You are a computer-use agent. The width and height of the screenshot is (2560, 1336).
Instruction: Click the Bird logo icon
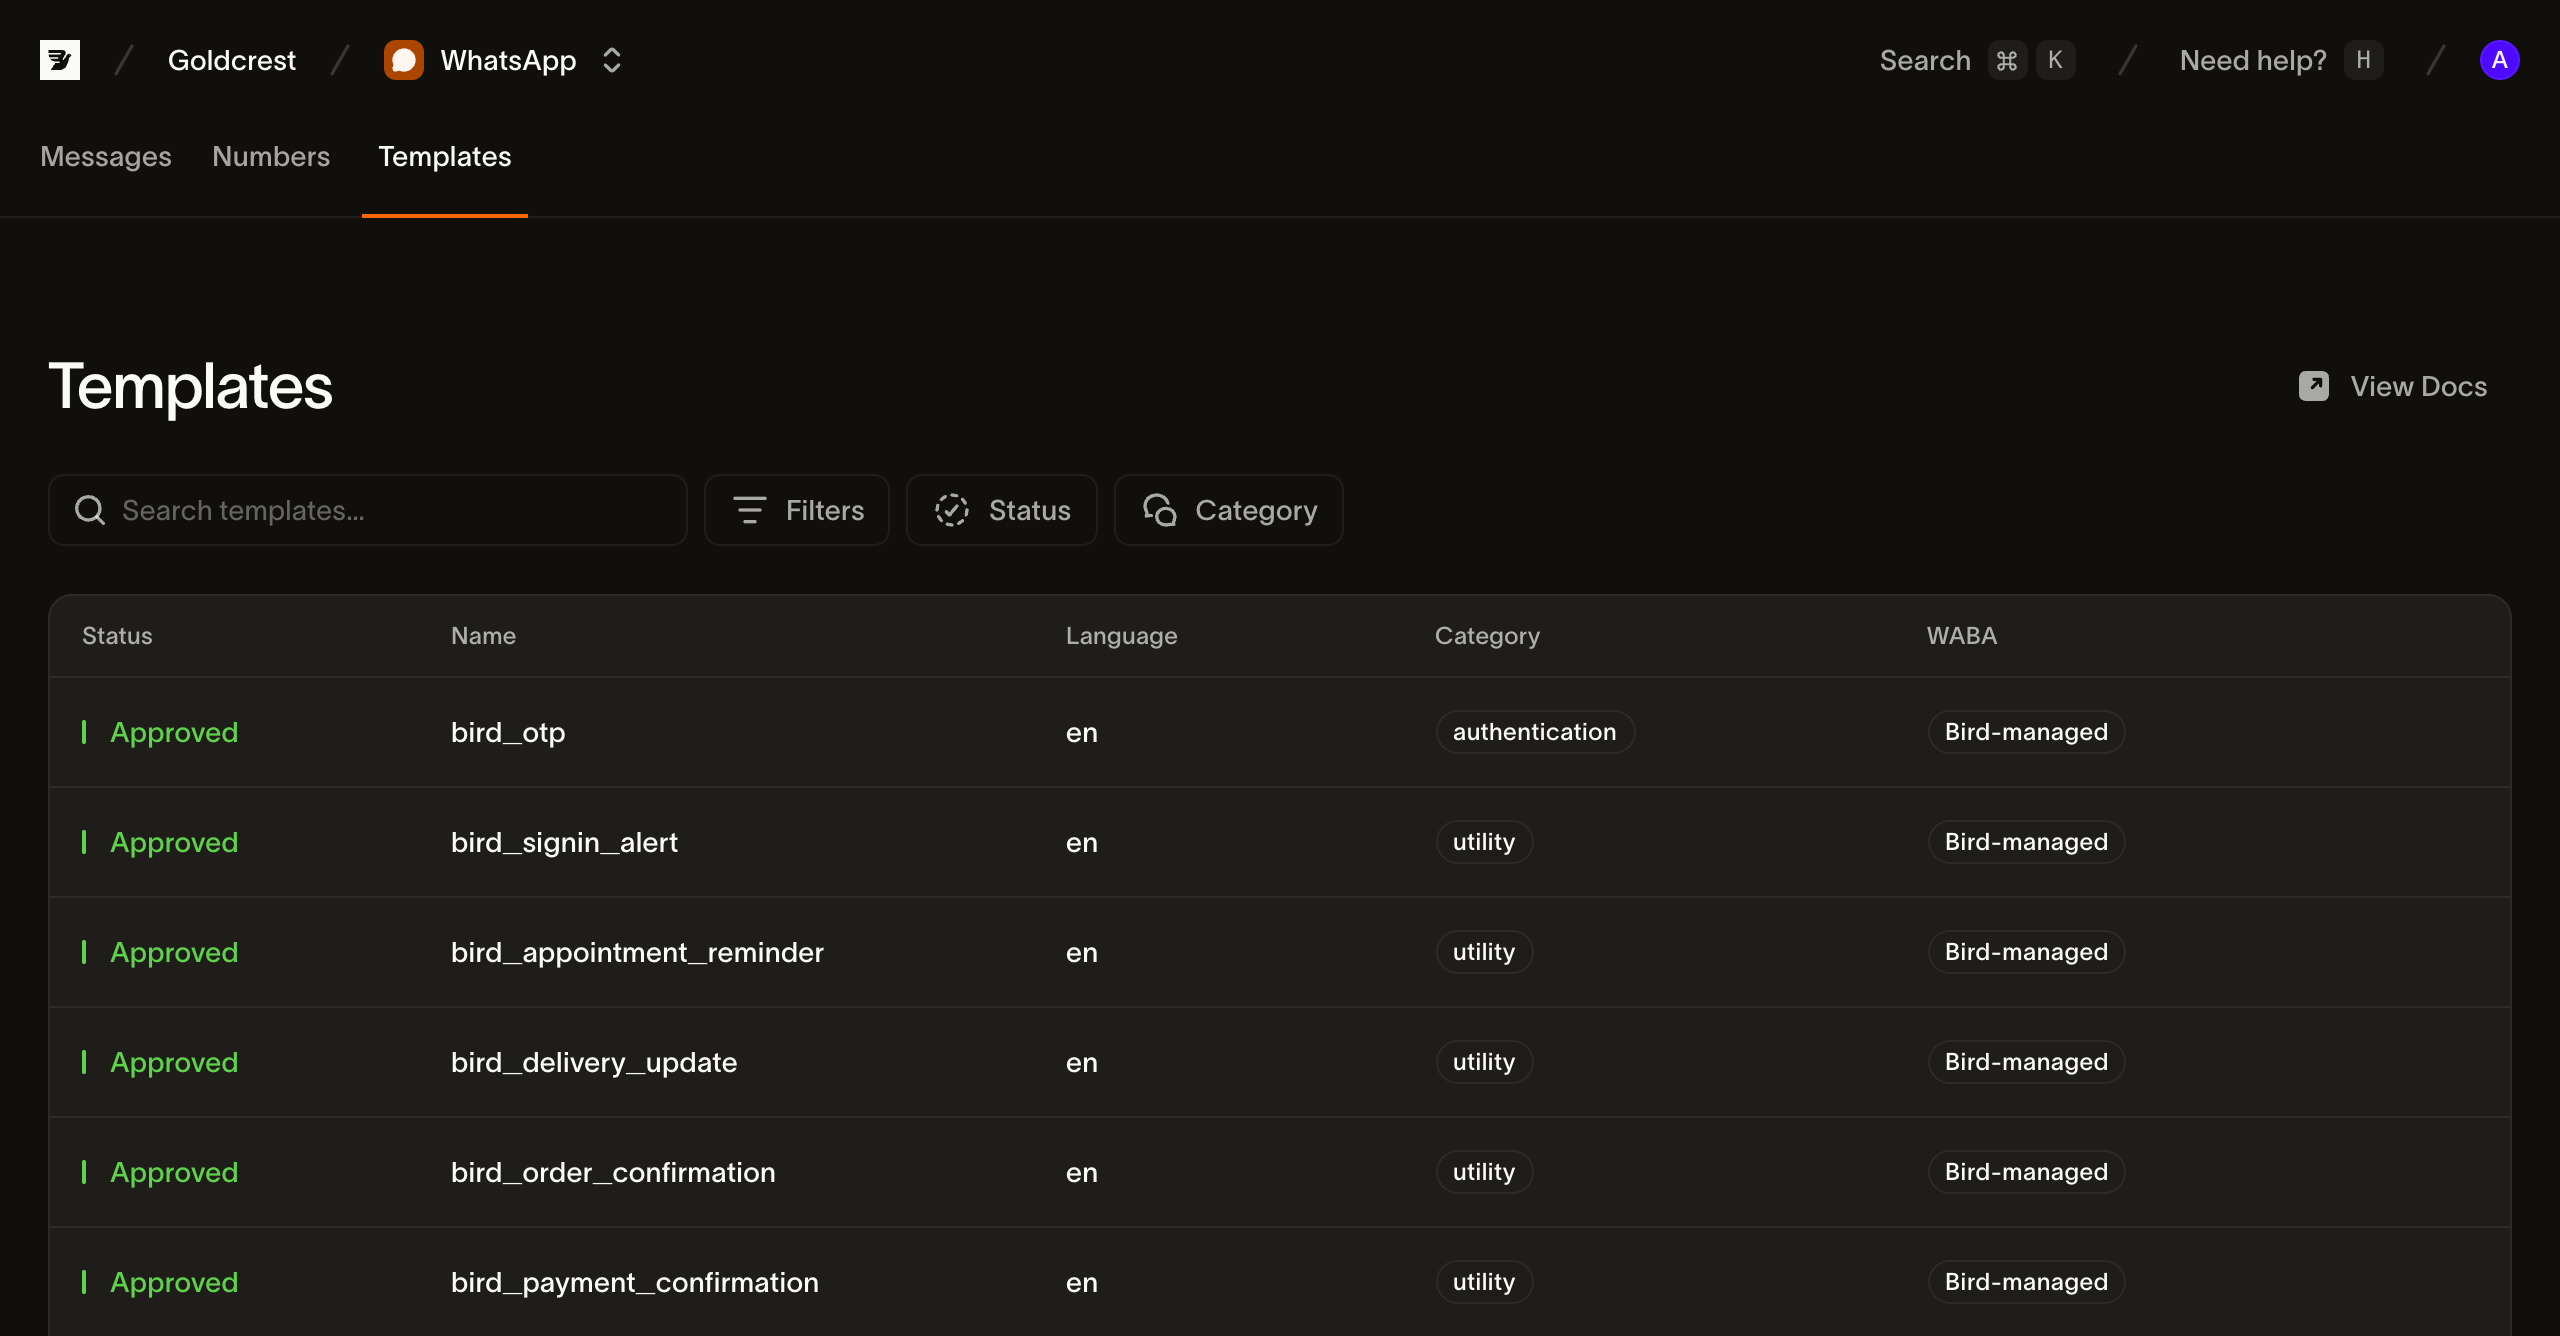[x=60, y=60]
